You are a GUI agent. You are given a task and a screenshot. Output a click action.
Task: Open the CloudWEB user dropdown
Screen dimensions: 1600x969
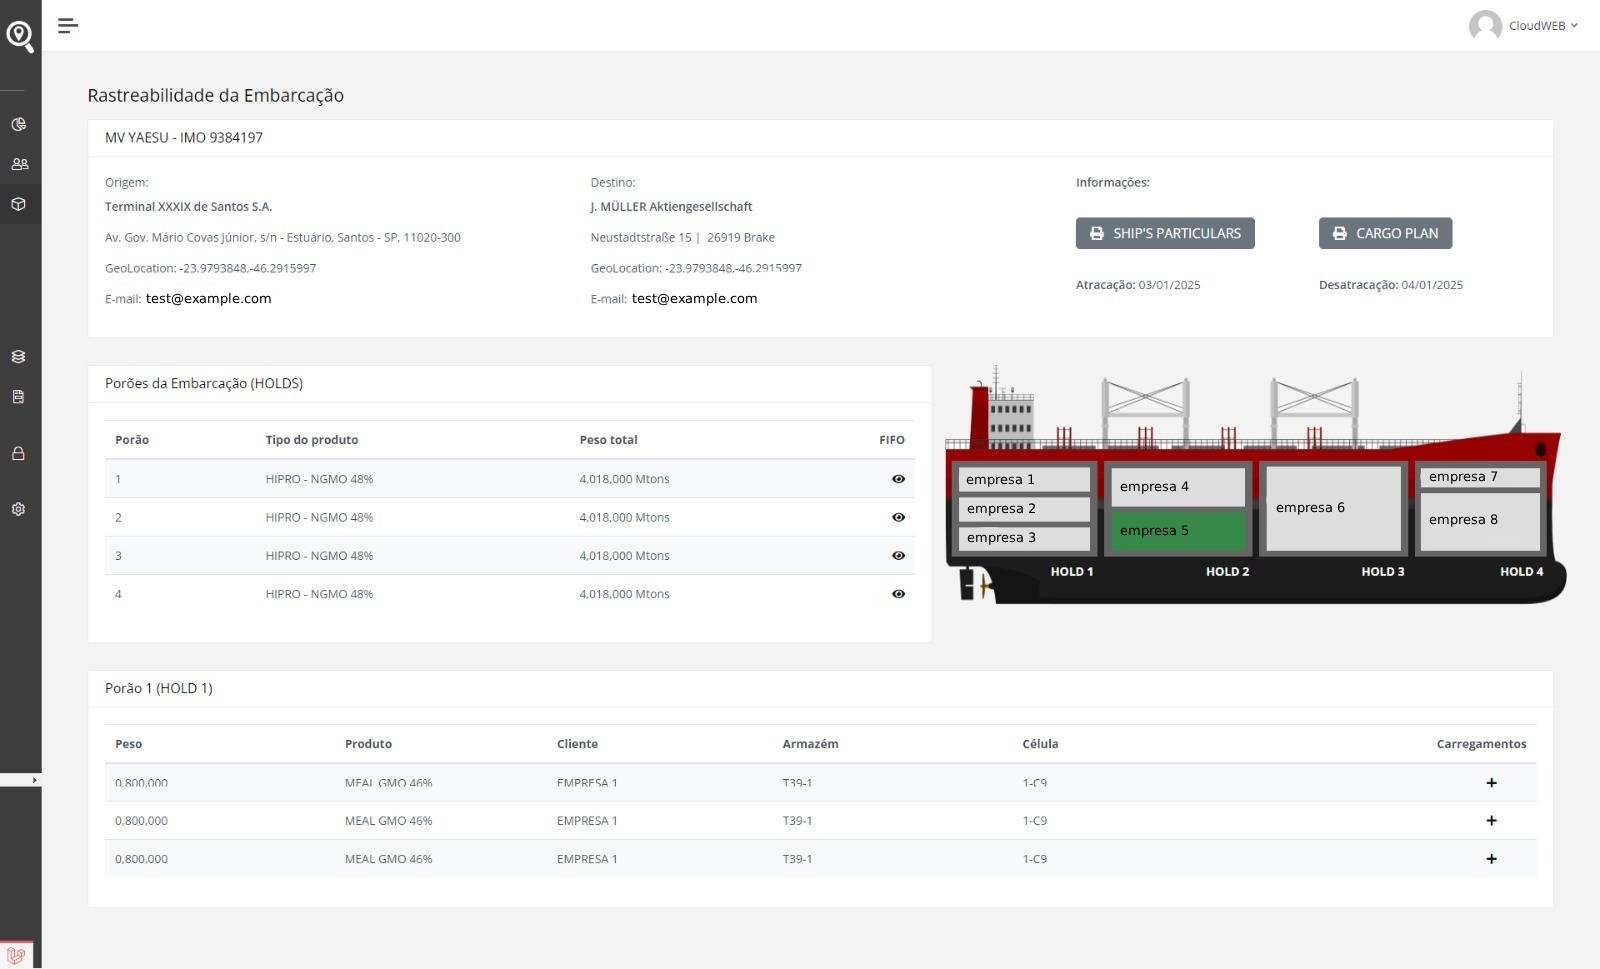coord(1523,26)
